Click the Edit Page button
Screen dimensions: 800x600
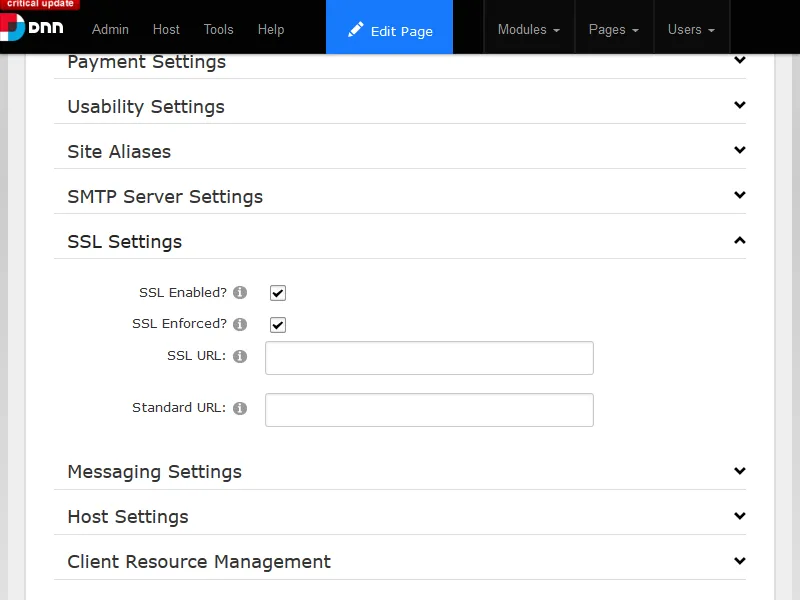pyautogui.click(x=390, y=30)
